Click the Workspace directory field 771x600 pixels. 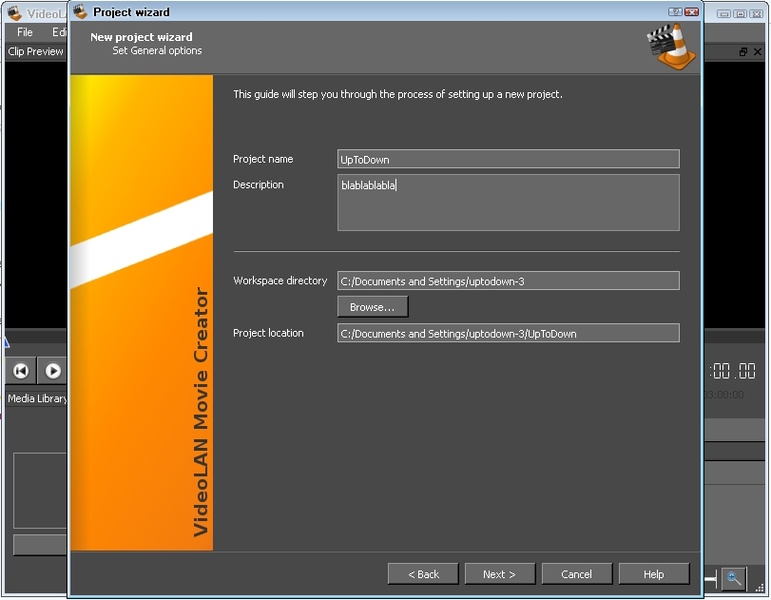[x=508, y=281]
